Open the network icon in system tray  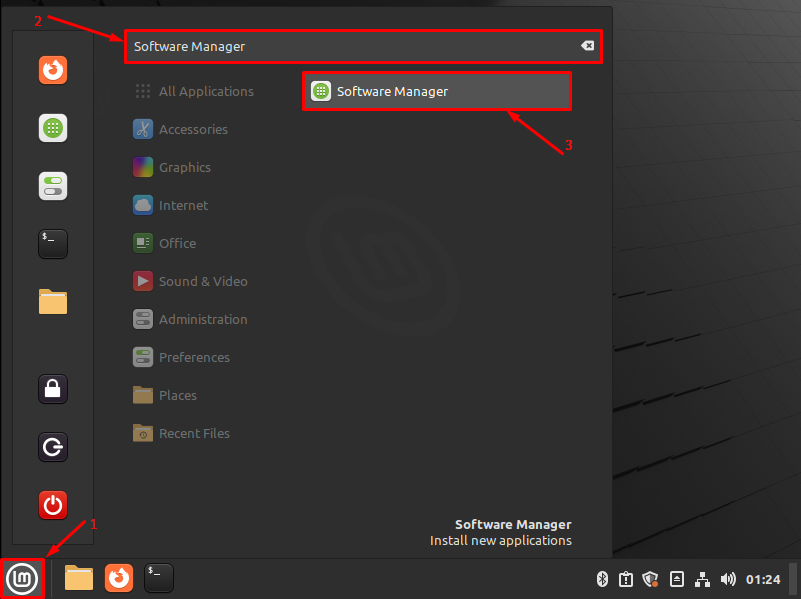tap(702, 578)
